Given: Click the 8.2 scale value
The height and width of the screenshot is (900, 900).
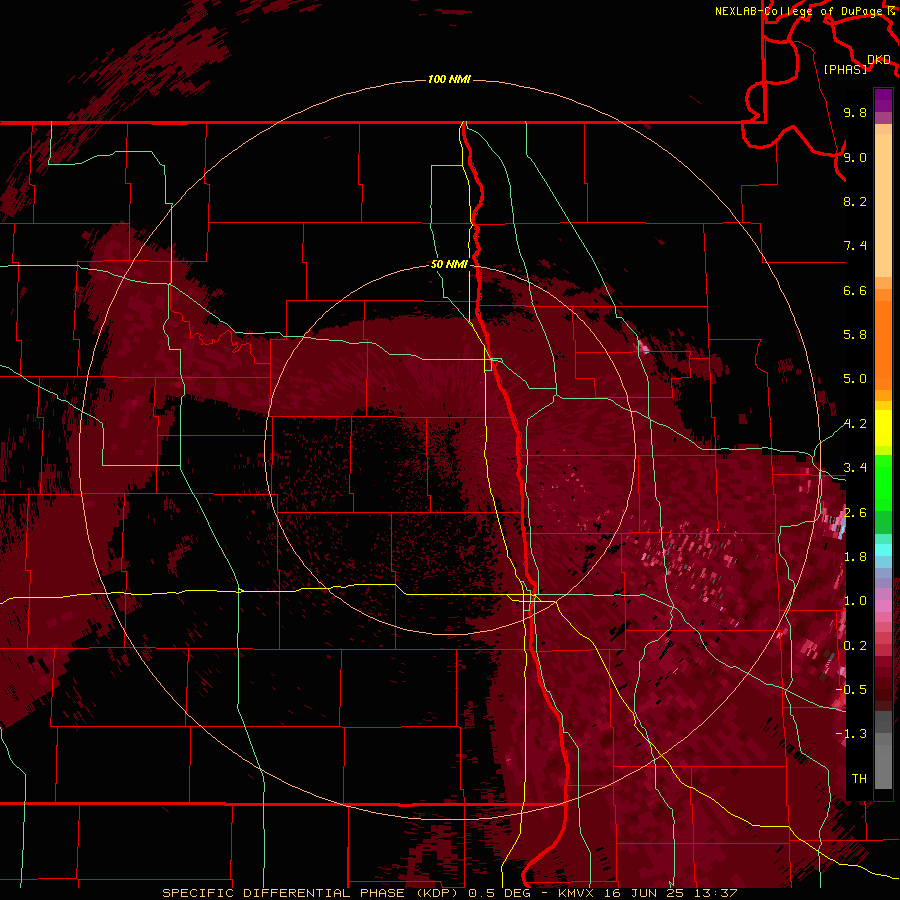Looking at the screenshot, I should pyautogui.click(x=855, y=201).
